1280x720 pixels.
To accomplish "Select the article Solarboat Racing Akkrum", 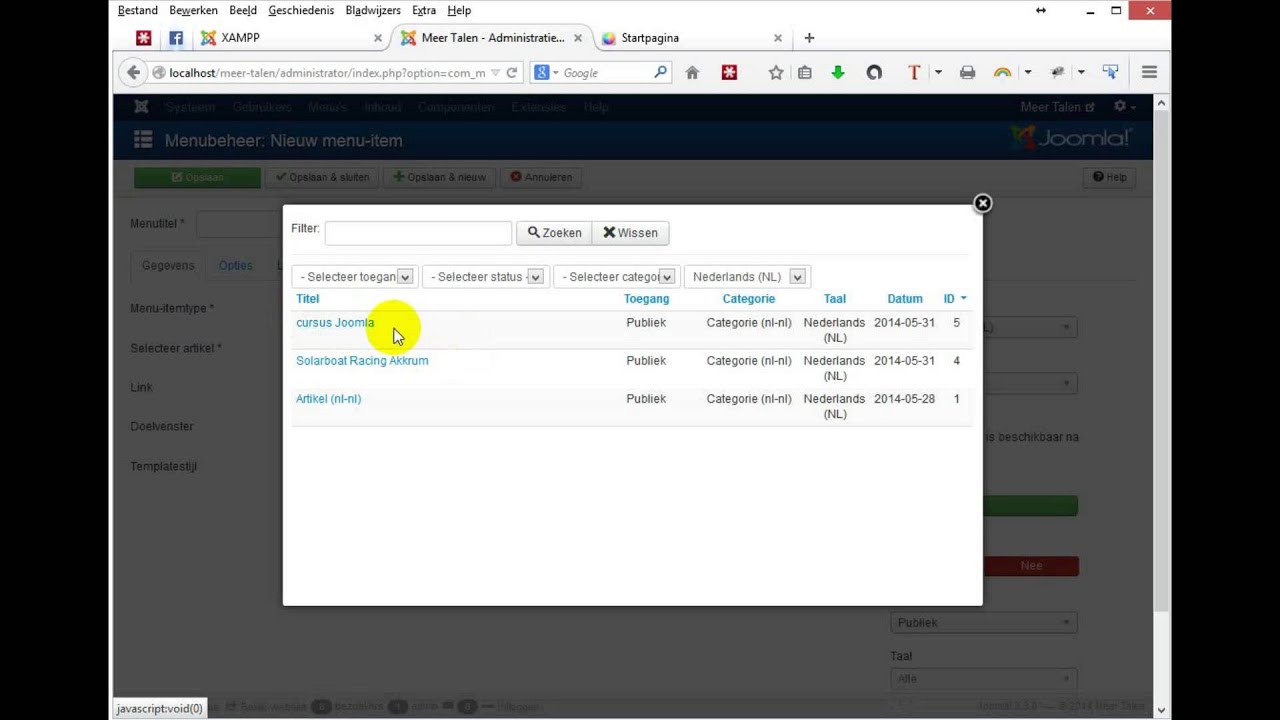I will click(362, 361).
